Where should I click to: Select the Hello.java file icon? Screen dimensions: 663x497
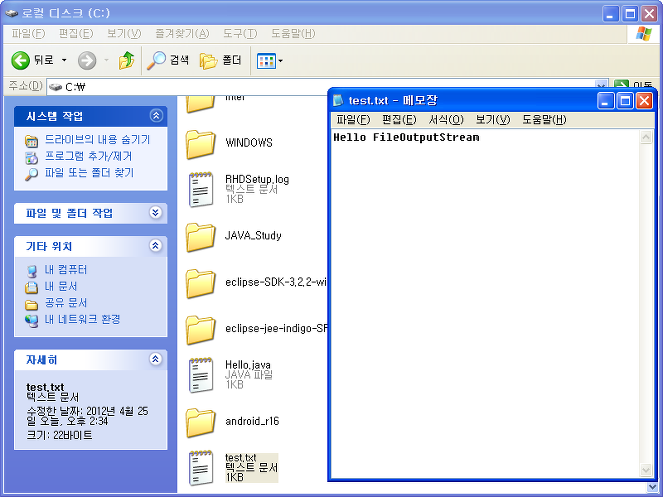pos(200,375)
